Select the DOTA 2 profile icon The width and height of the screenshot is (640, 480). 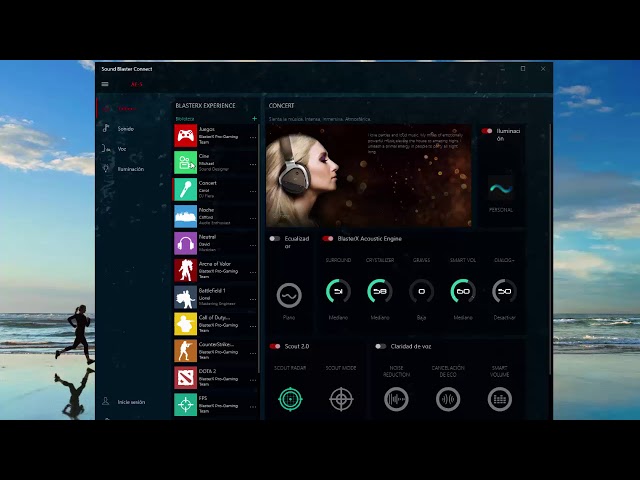[185, 378]
